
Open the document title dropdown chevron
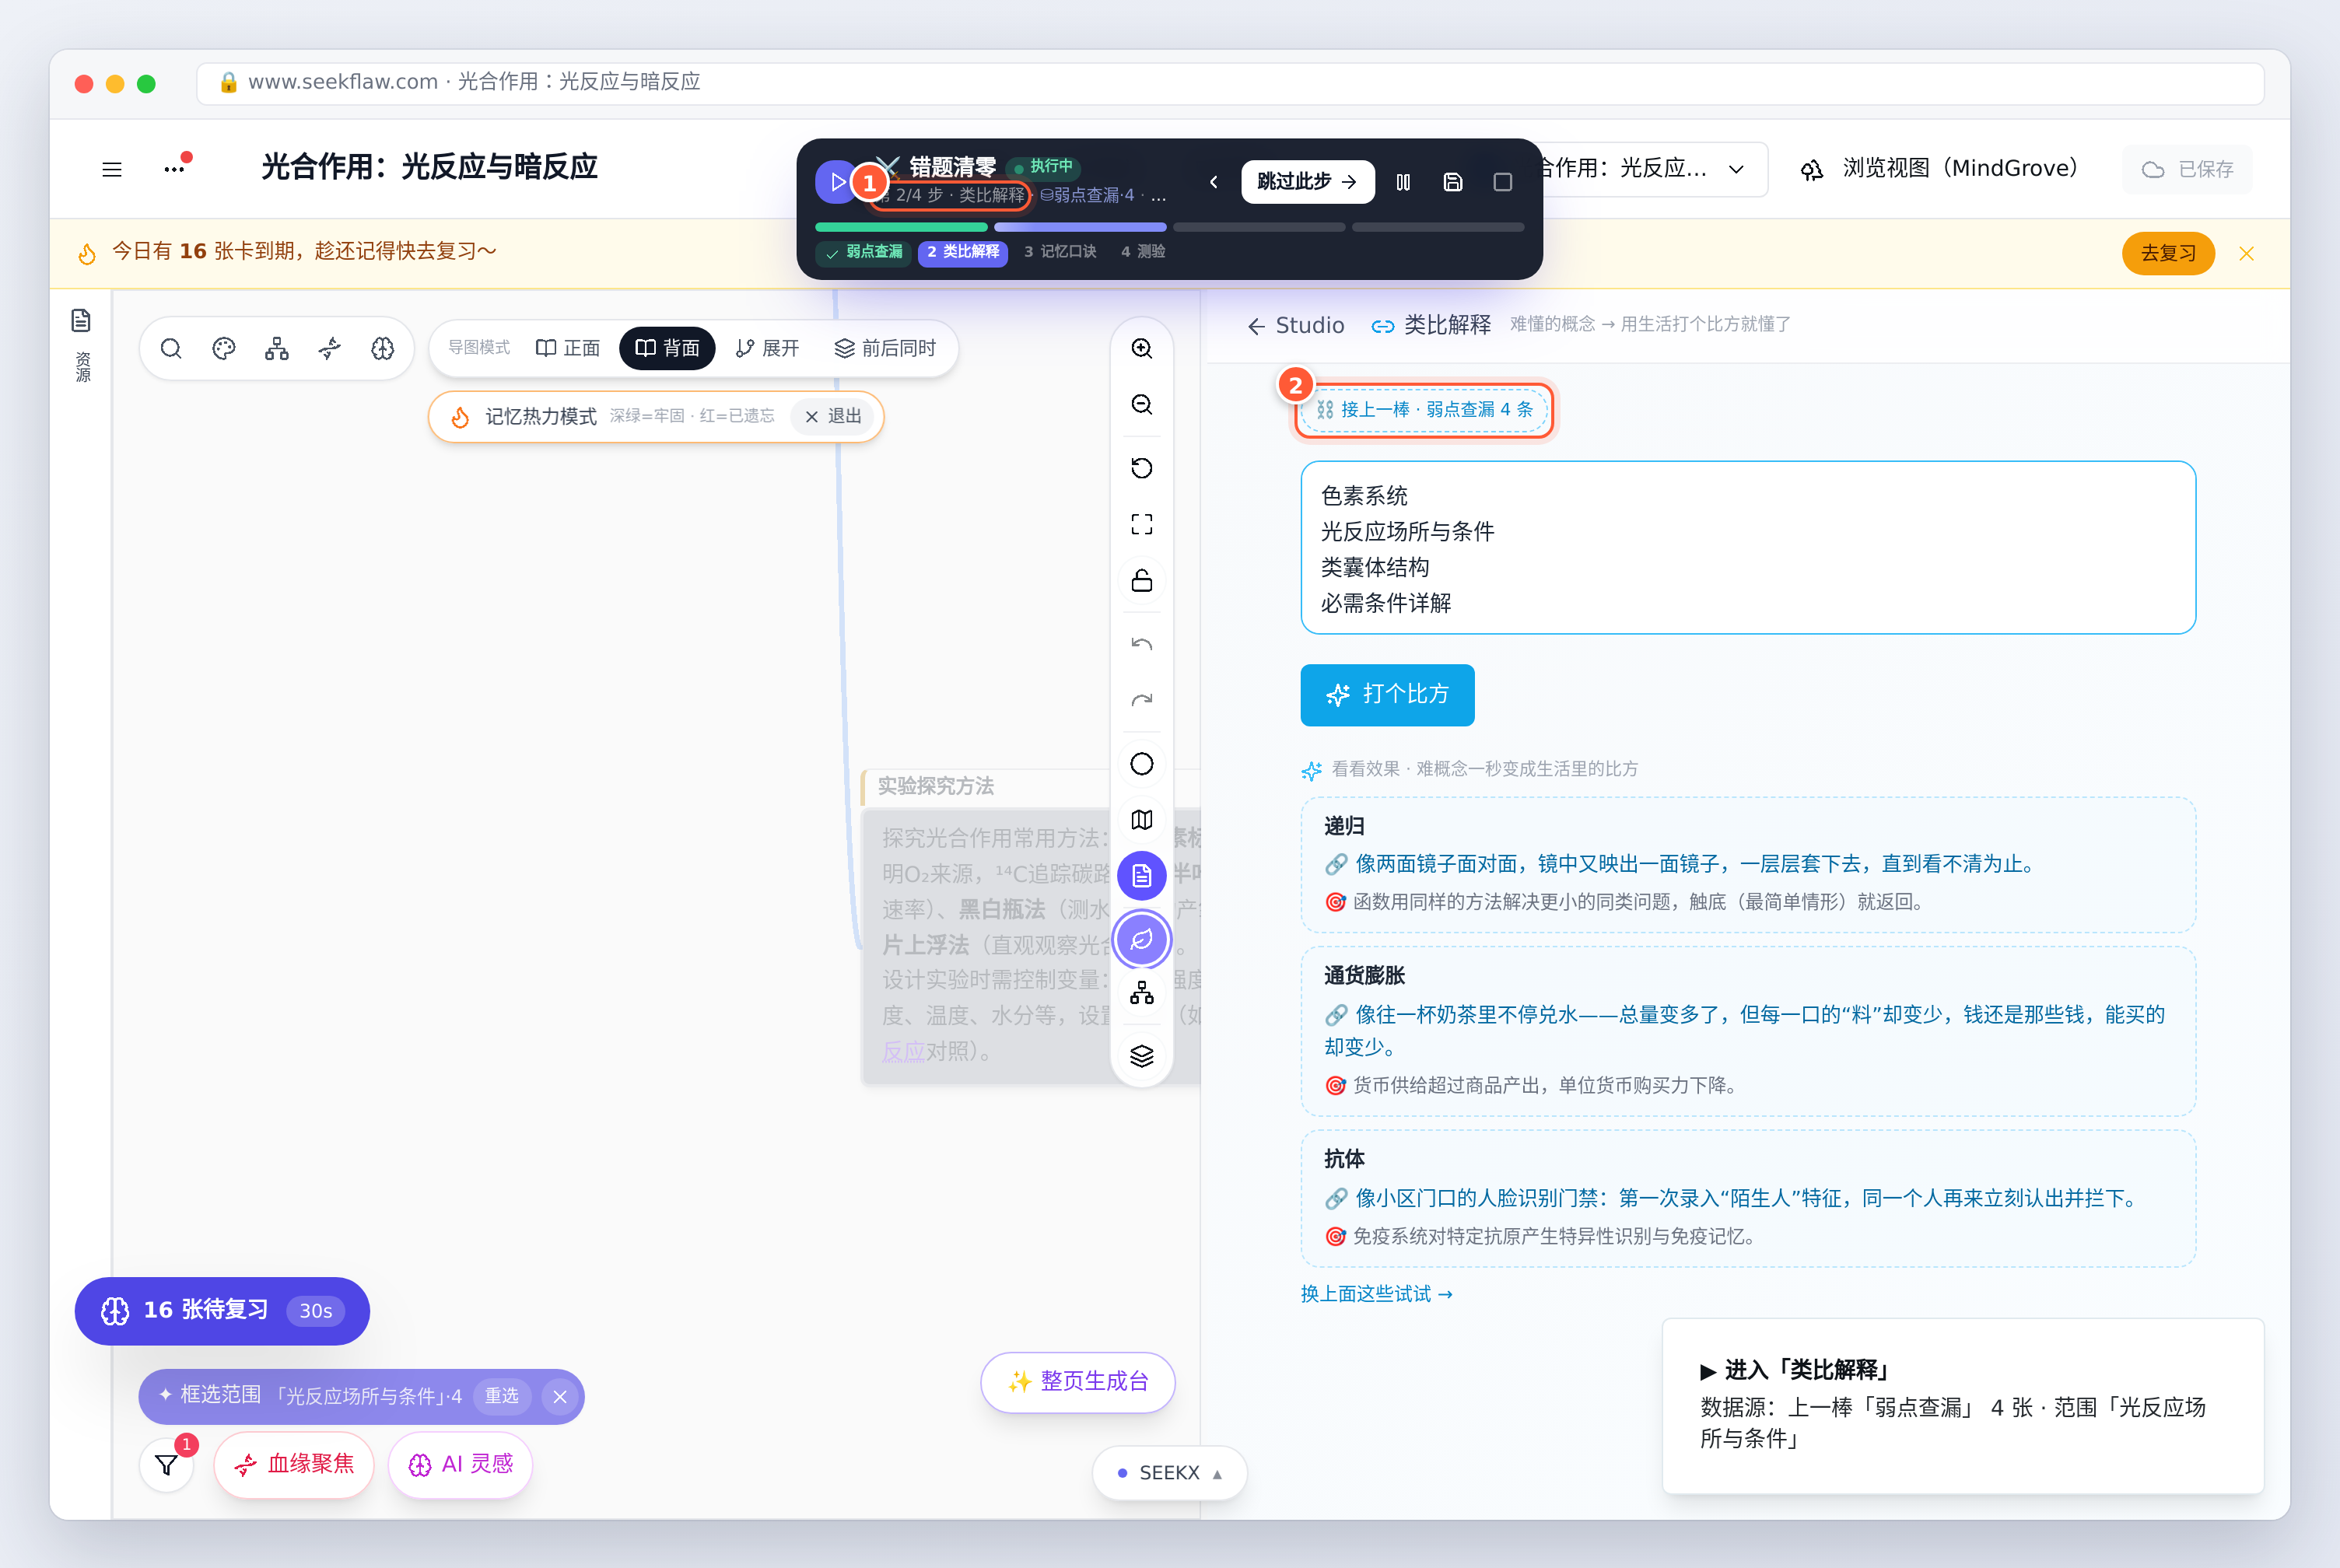coord(1736,169)
